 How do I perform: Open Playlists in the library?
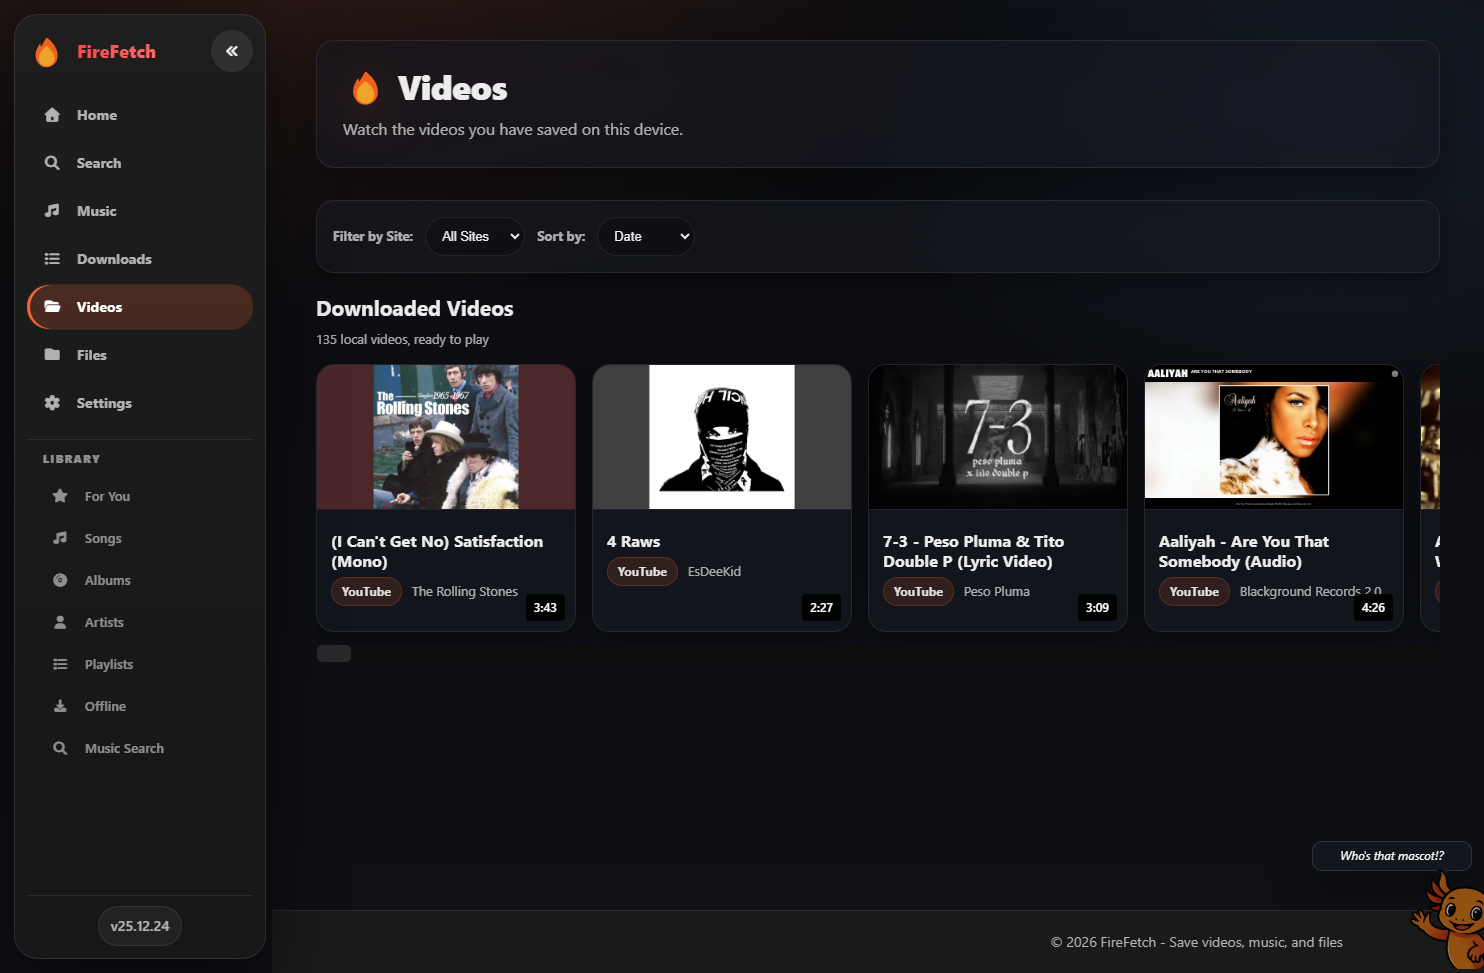(140, 664)
